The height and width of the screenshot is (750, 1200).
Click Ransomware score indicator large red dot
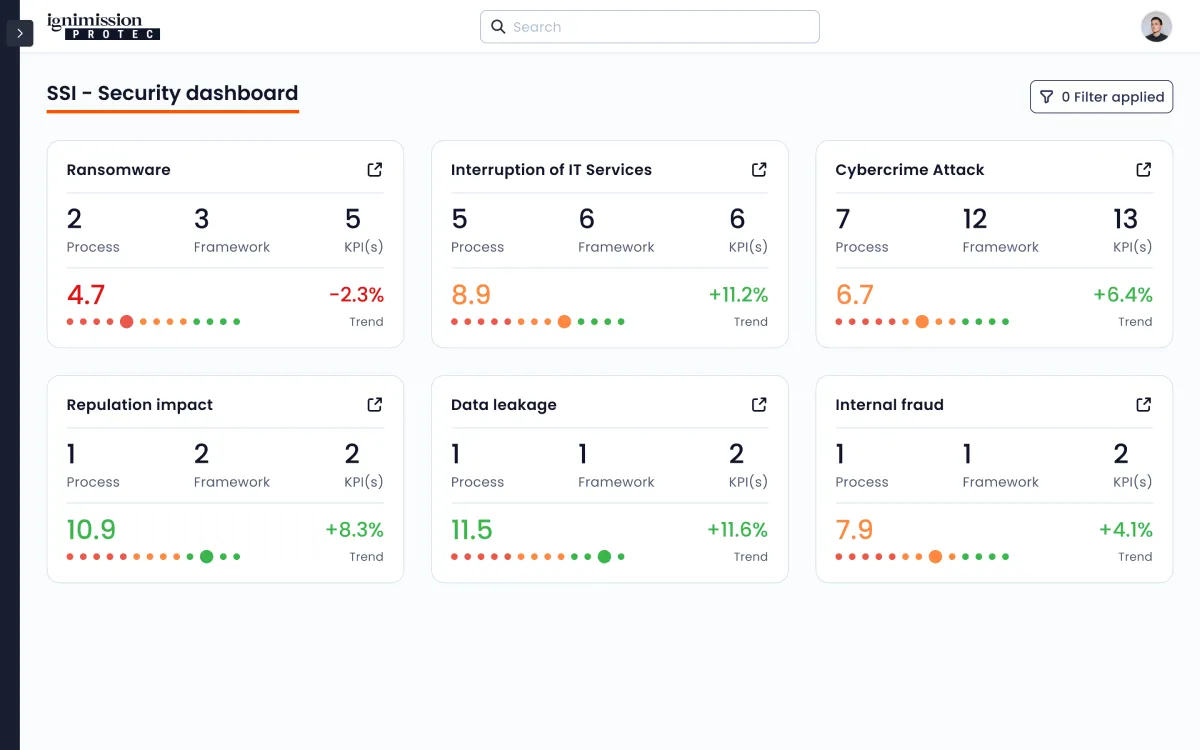(126, 322)
